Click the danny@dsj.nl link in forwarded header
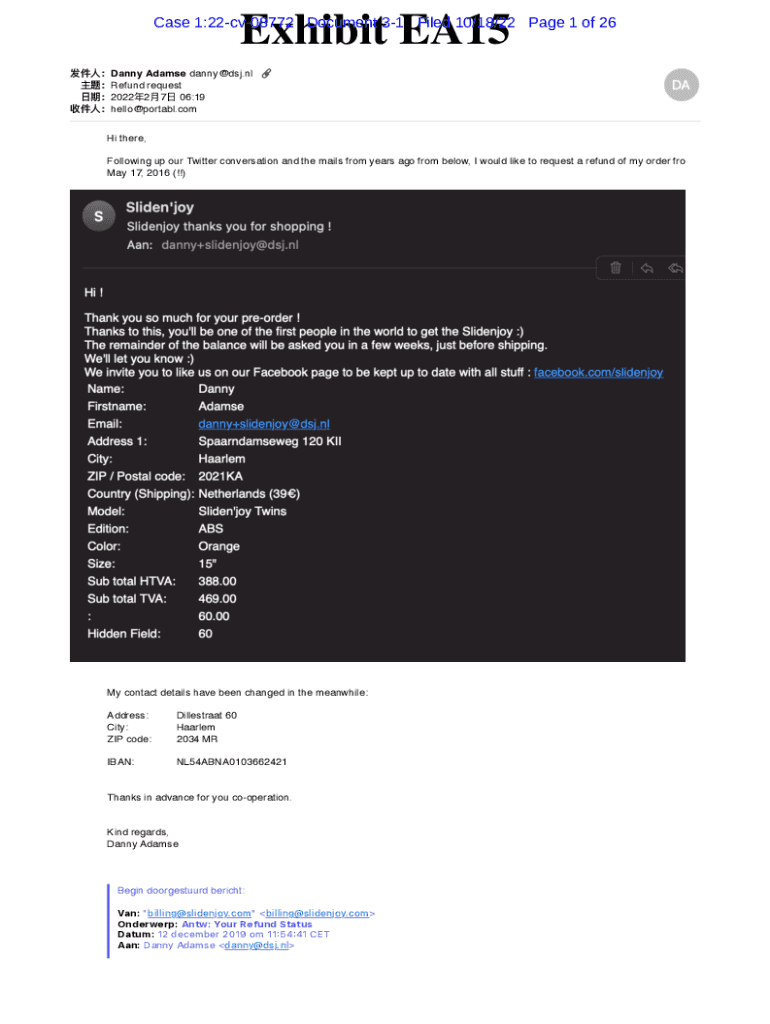Screen dimensions: 770x1024 [x=256, y=945]
